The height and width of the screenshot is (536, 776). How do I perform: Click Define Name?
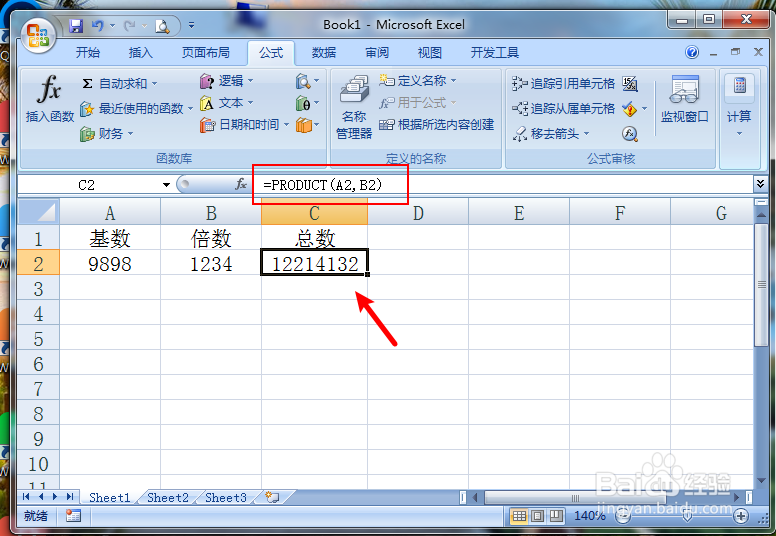[x=417, y=80]
